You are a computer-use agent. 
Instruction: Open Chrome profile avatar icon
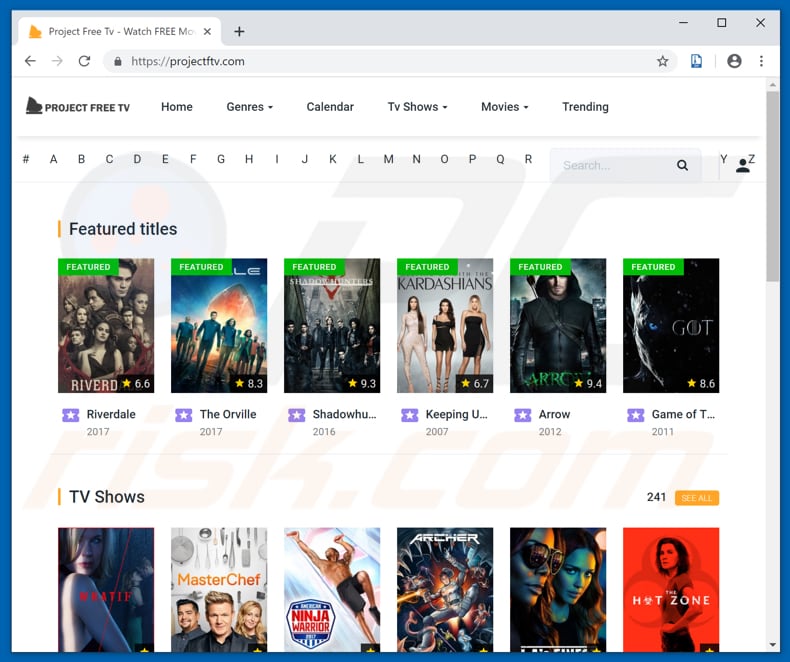click(734, 61)
